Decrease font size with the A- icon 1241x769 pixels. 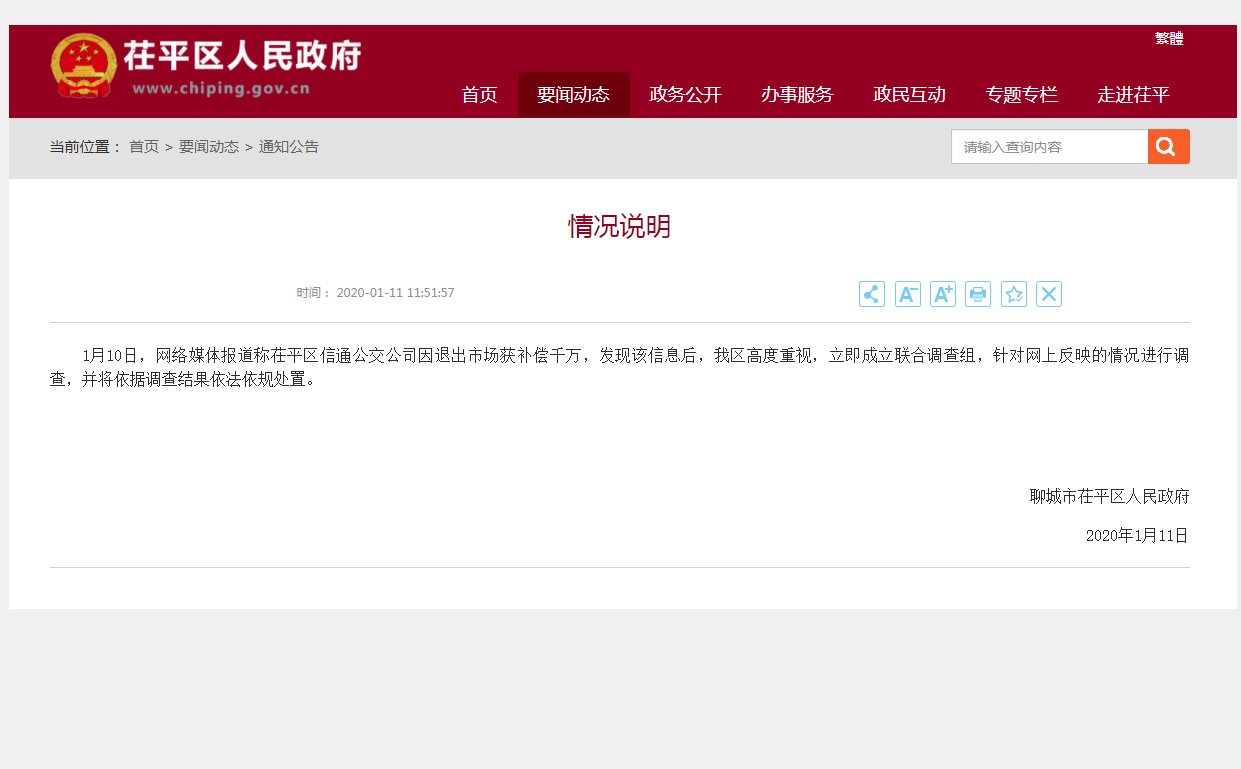pyautogui.click(x=906, y=293)
